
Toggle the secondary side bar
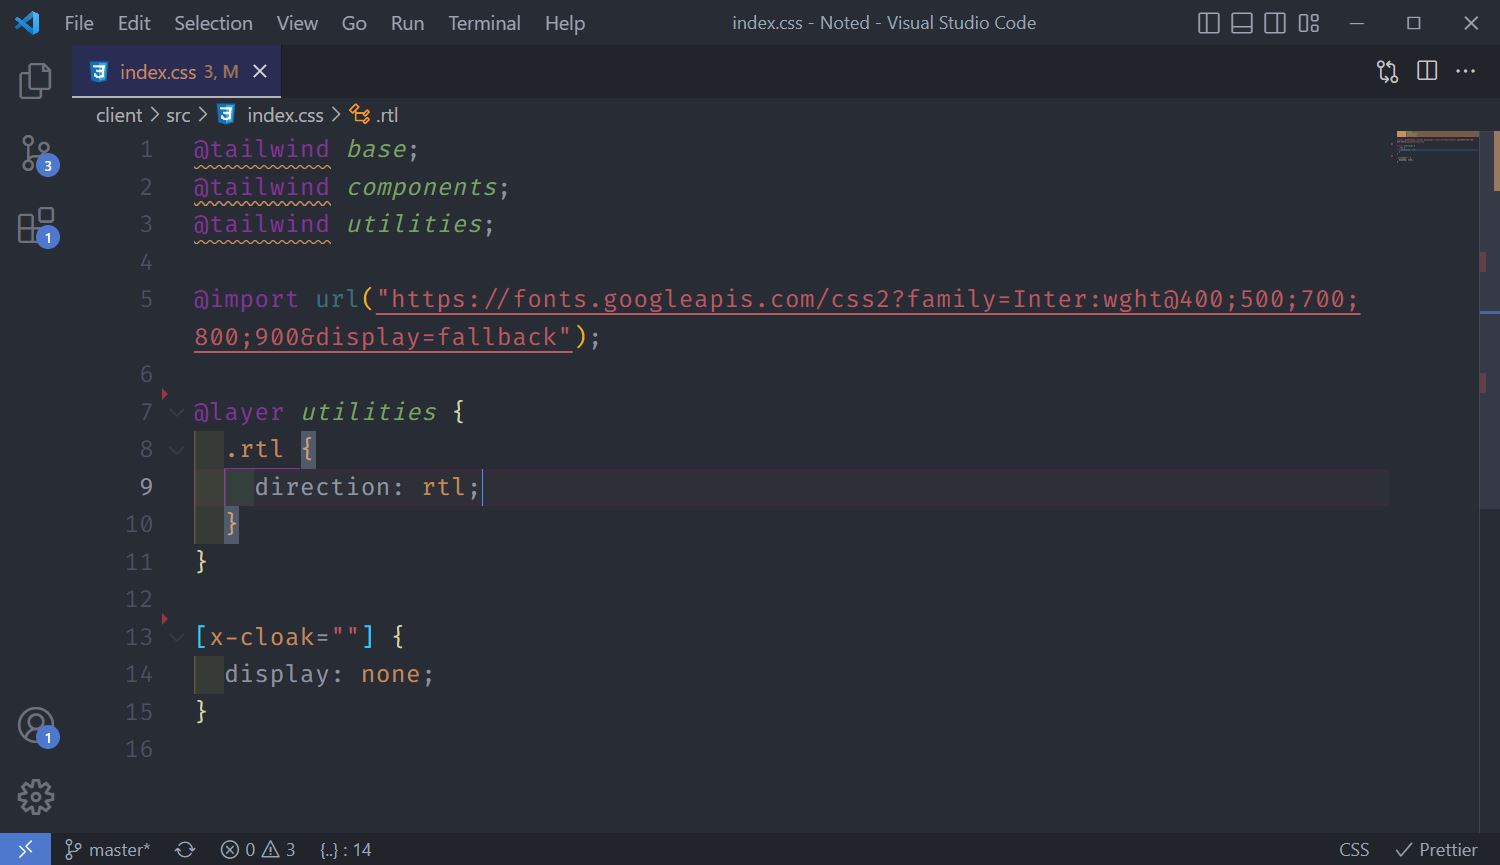[x=1274, y=22]
